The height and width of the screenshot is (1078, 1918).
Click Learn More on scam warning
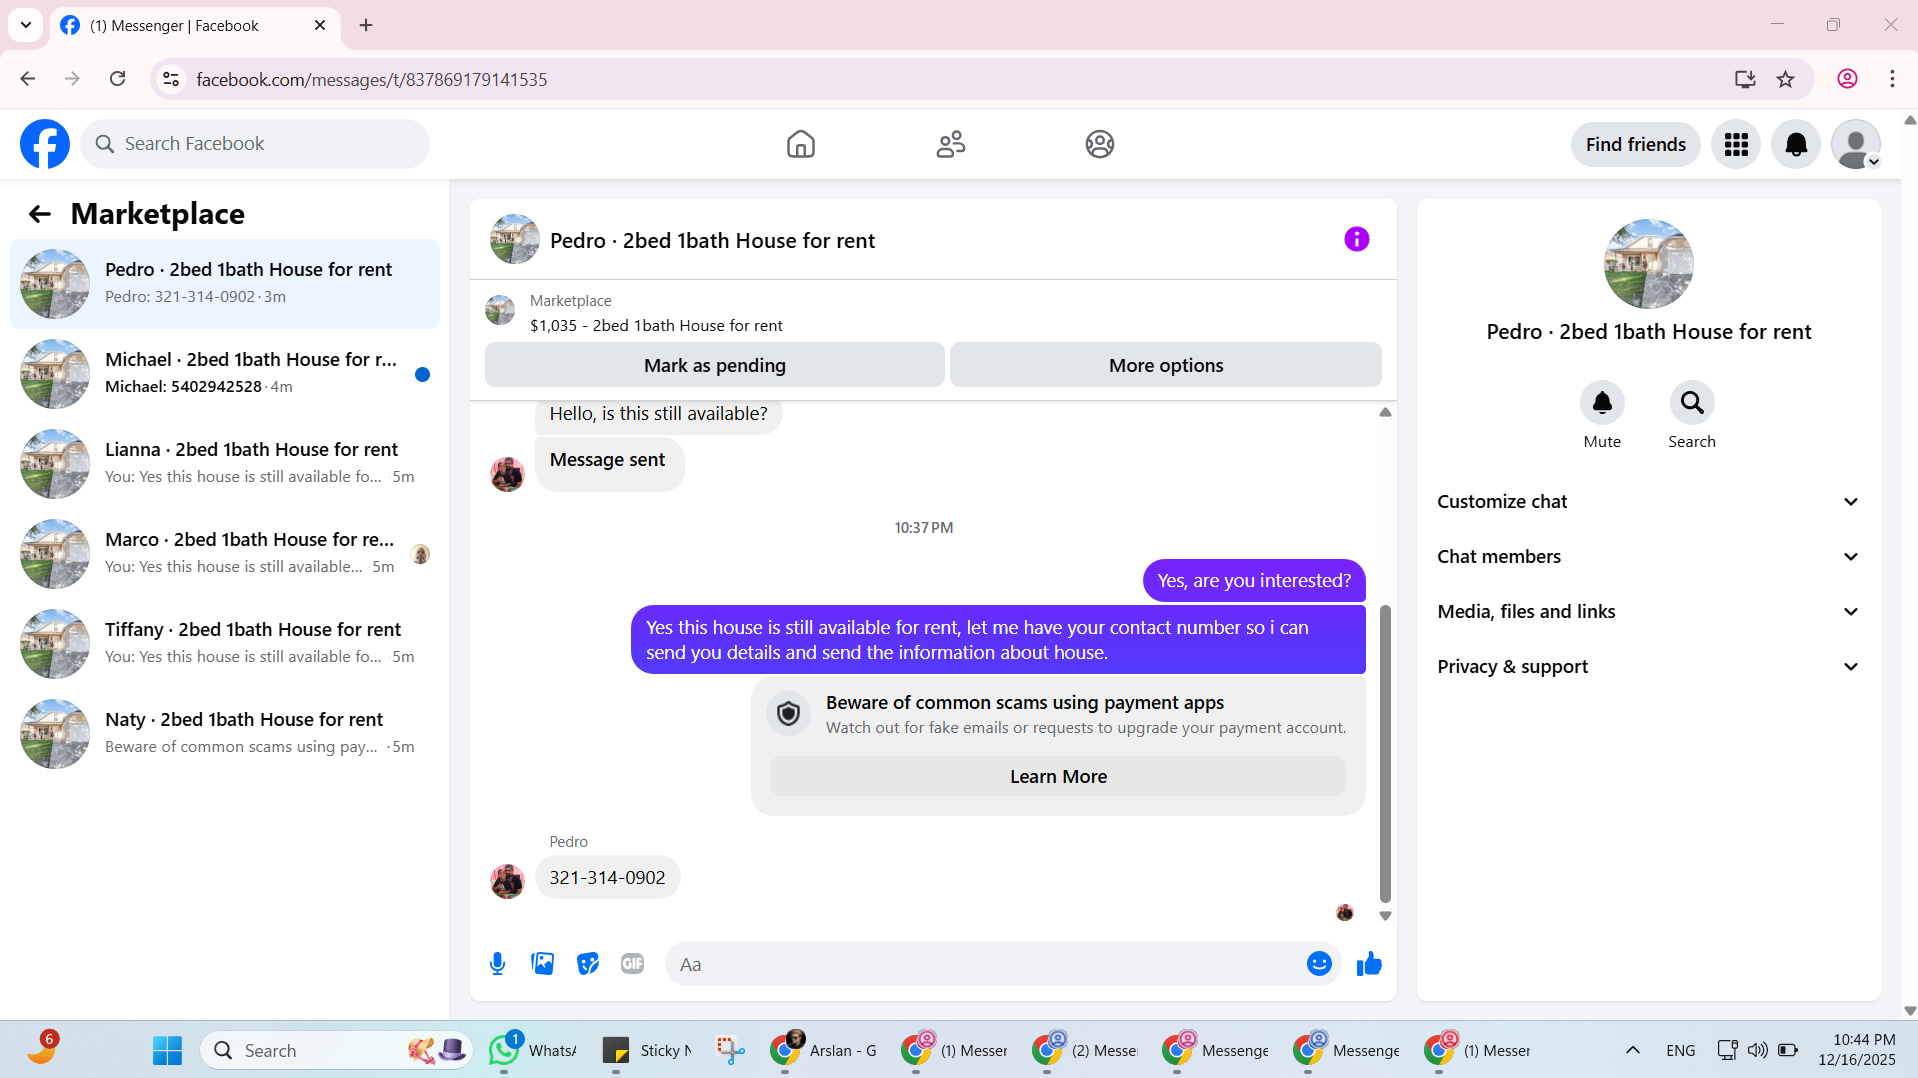click(x=1058, y=777)
